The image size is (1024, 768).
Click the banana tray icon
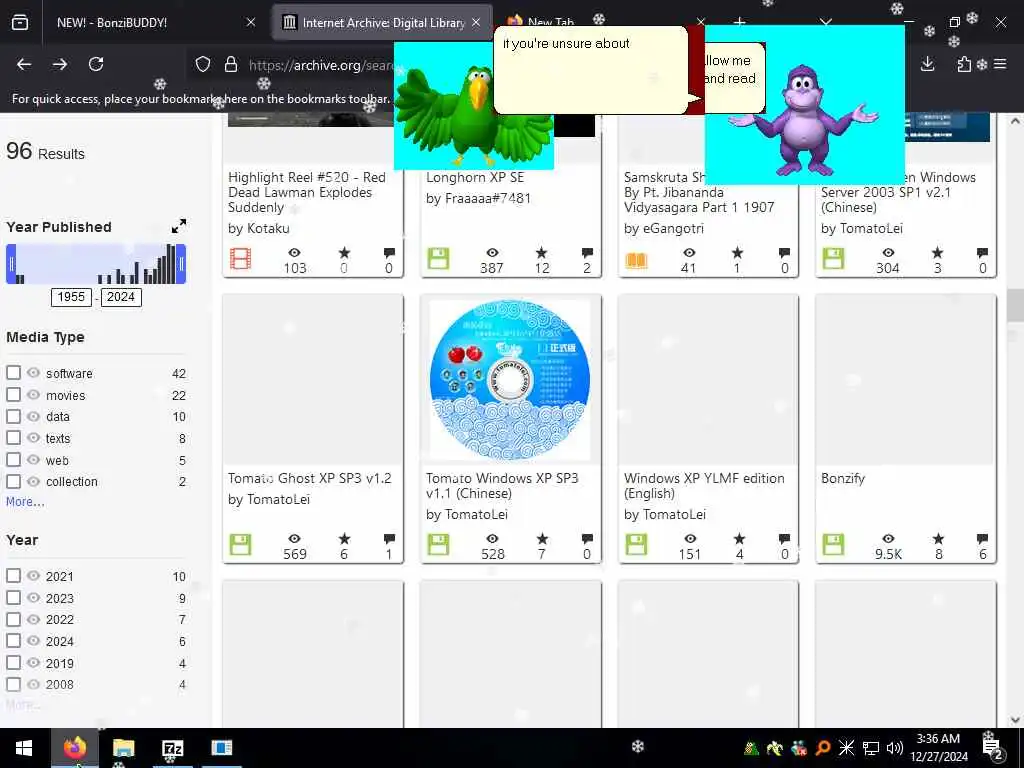tap(775, 748)
